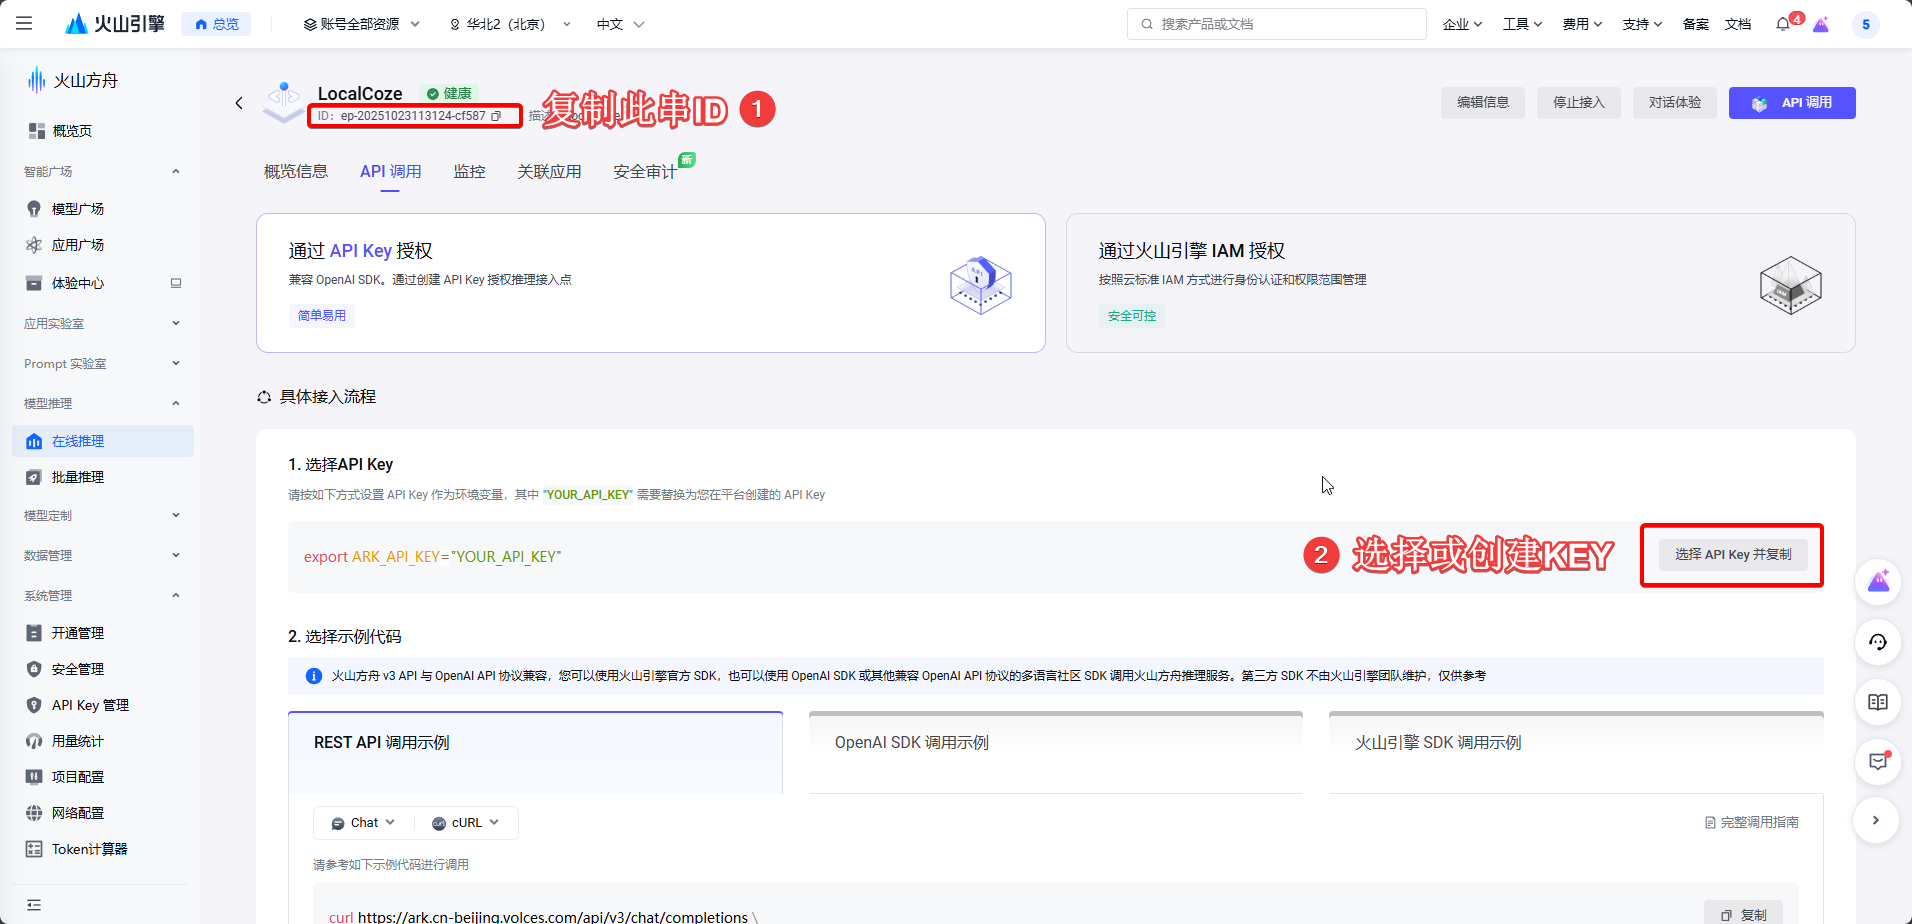Open the cURL language dropdown
The height and width of the screenshot is (924, 1912).
point(466,823)
